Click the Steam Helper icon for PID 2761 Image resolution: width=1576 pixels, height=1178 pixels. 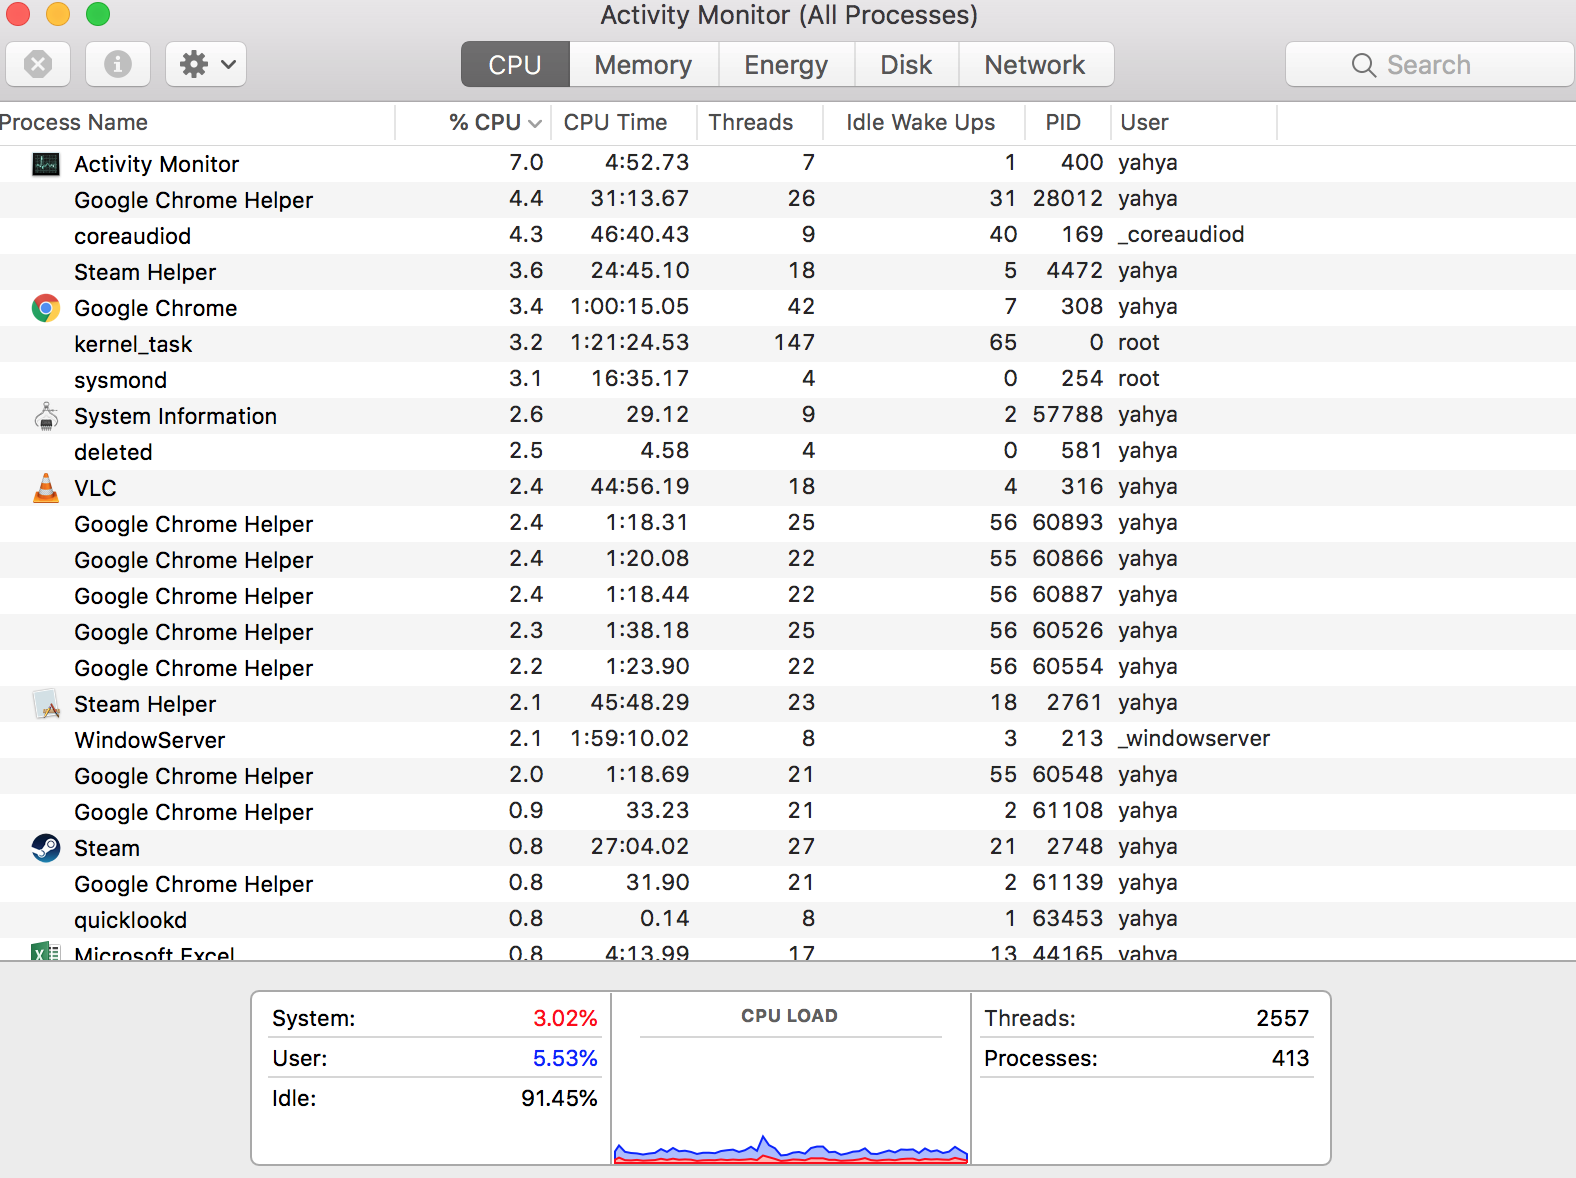coord(46,704)
